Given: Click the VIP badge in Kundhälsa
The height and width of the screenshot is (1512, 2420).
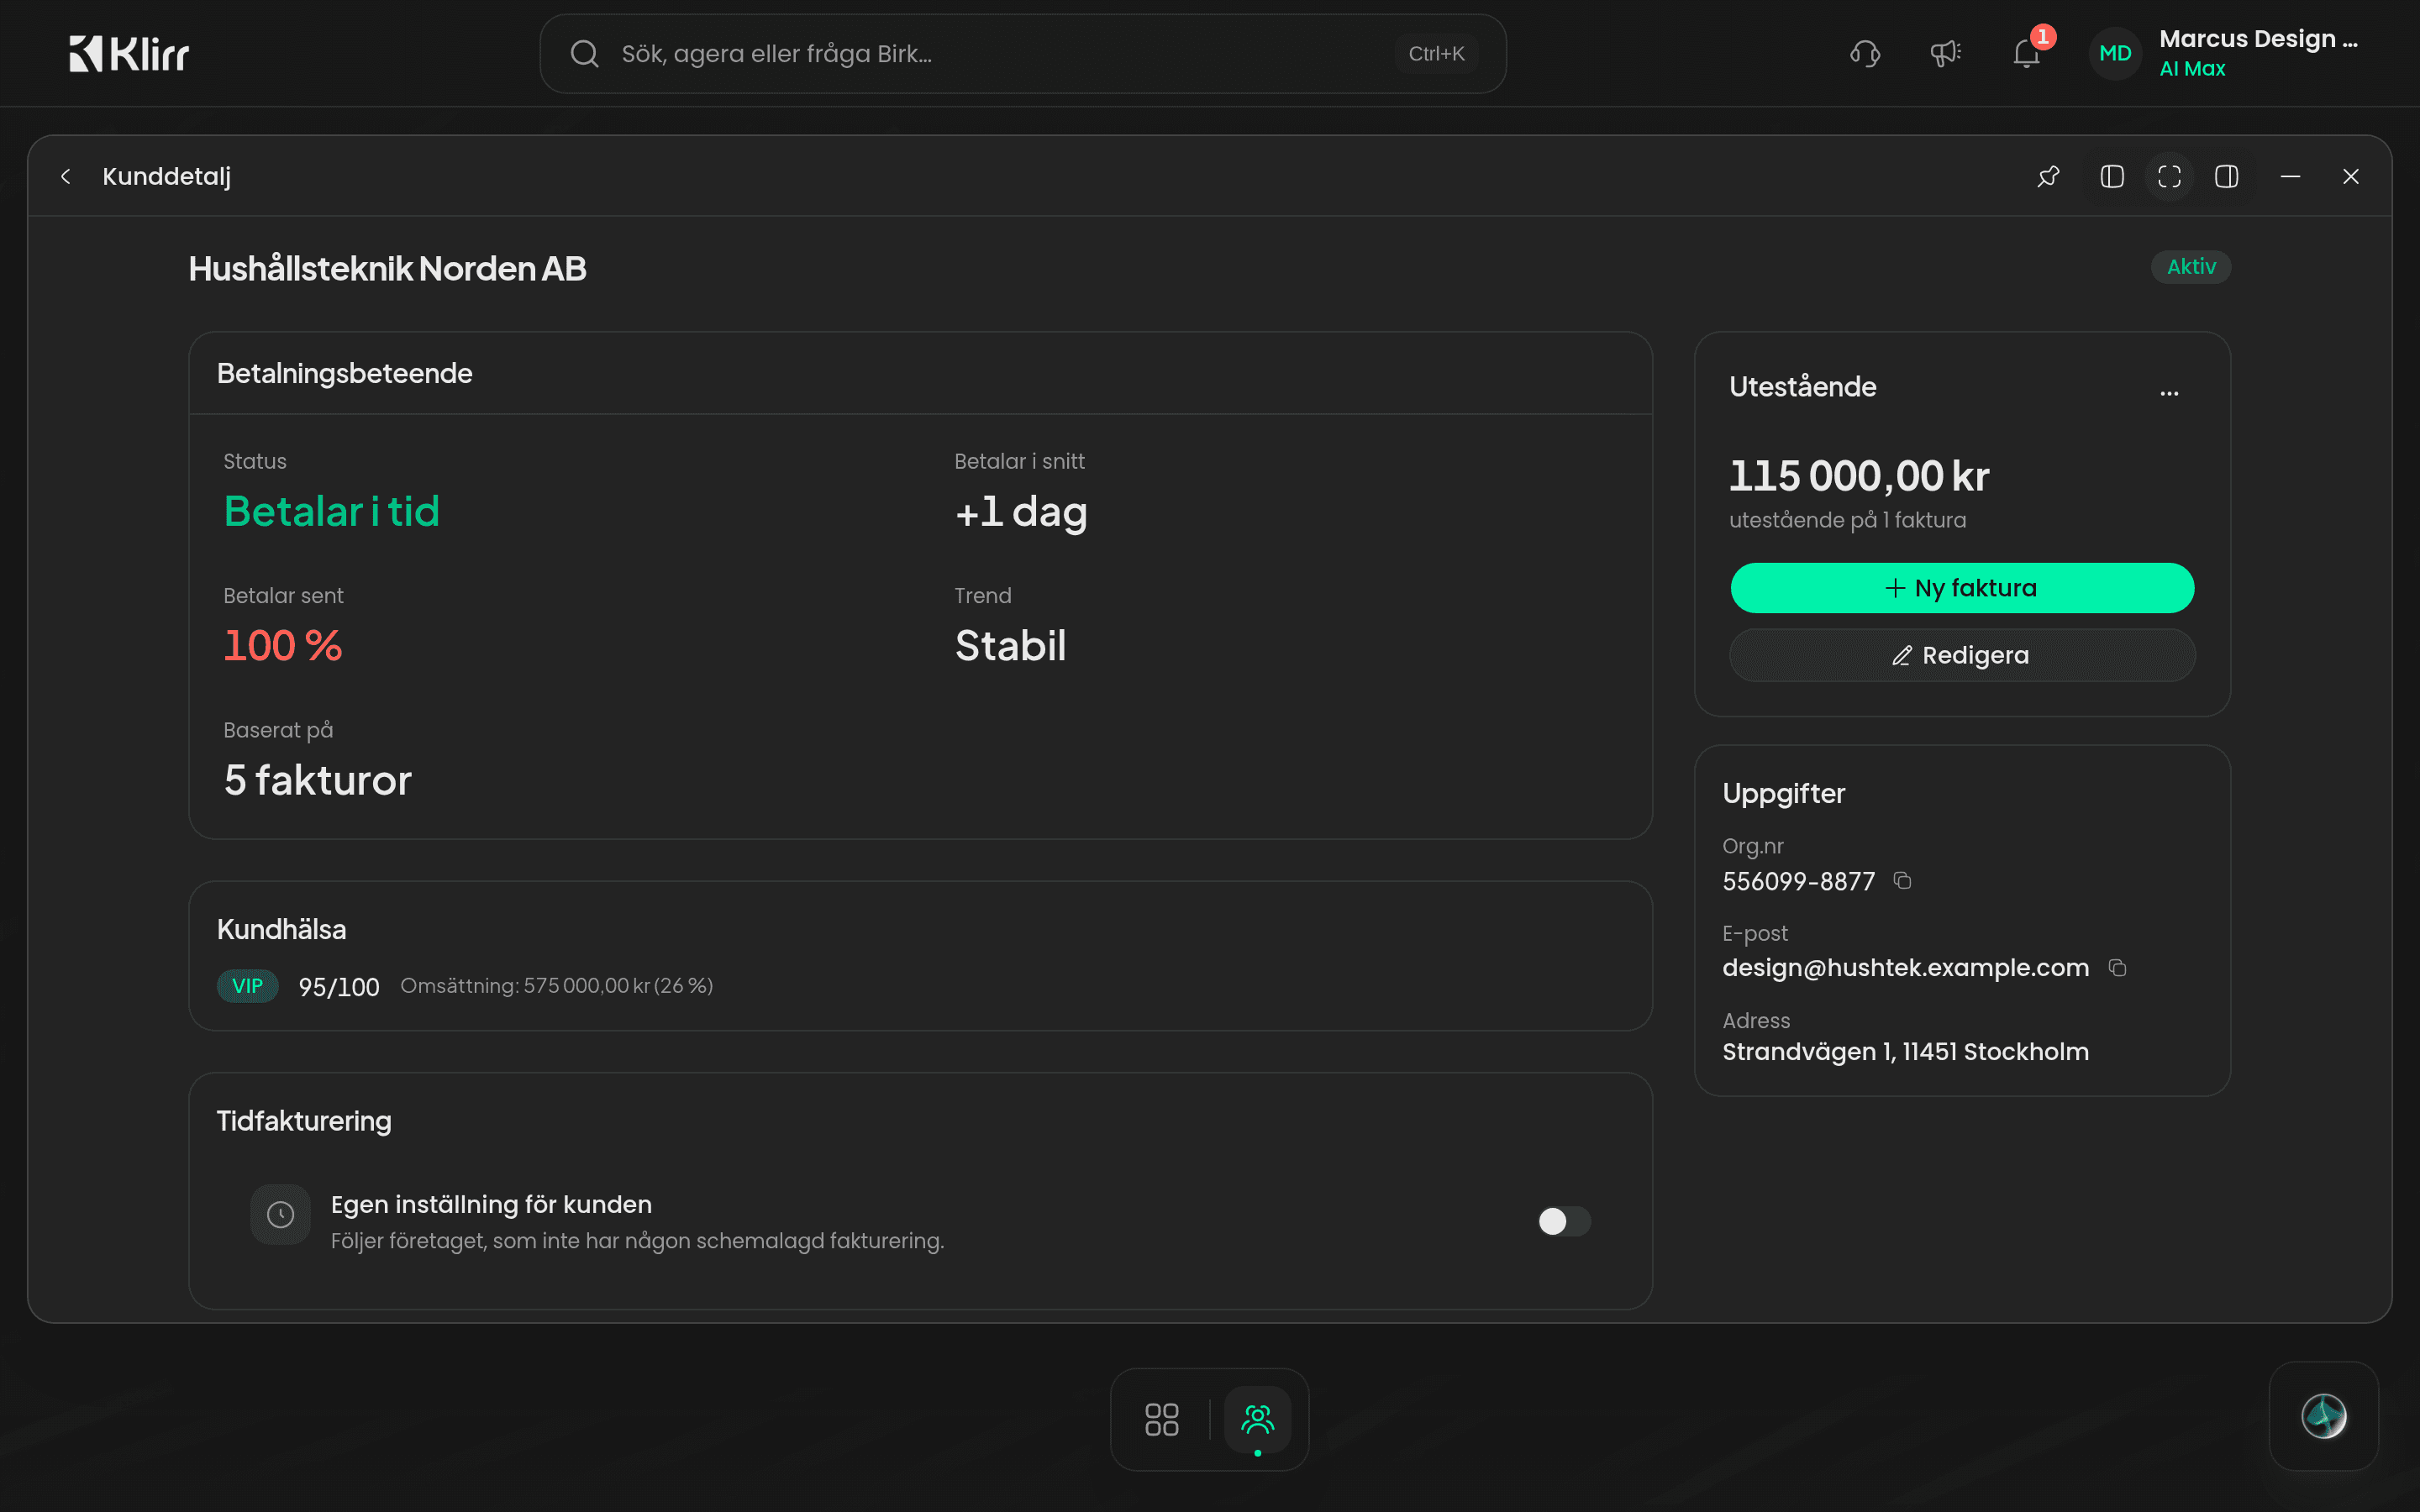Looking at the screenshot, I should pyautogui.click(x=247, y=986).
